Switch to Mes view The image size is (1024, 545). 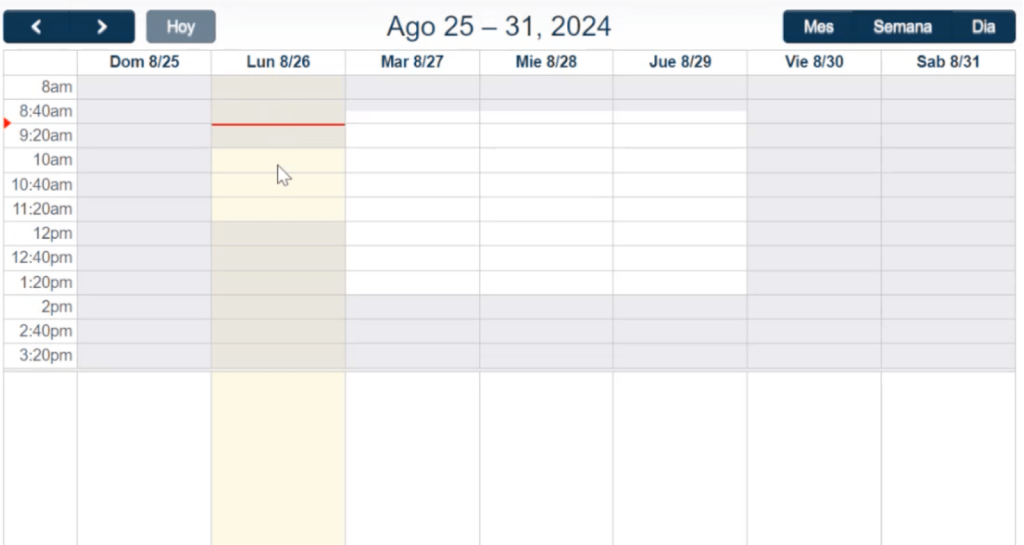[818, 27]
